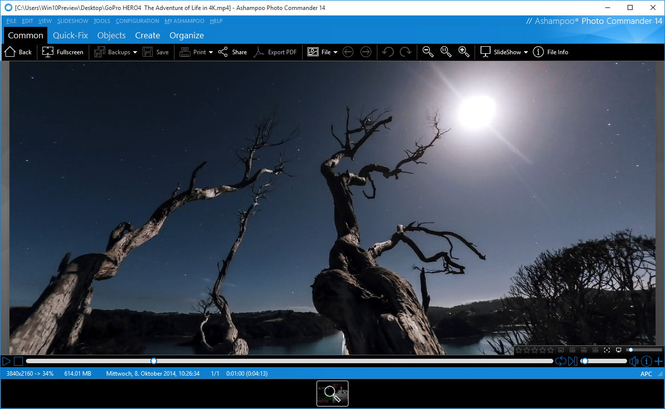
Task: Rate the file with the first star
Action: click(519, 350)
